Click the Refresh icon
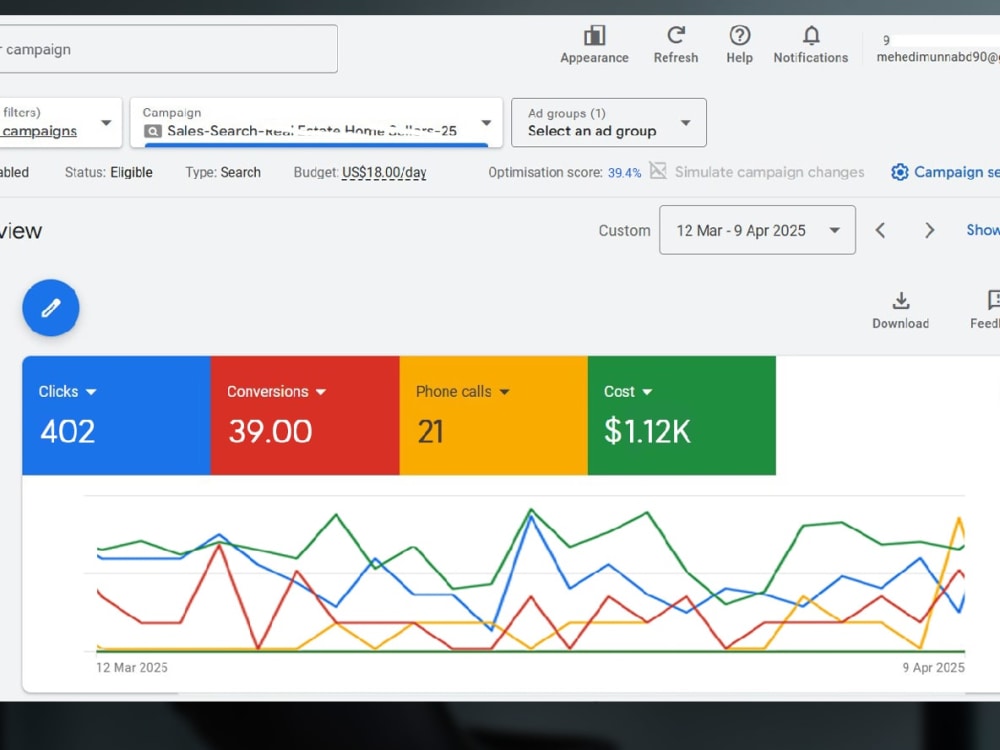Viewport: 1000px width, 750px height. coord(676,35)
